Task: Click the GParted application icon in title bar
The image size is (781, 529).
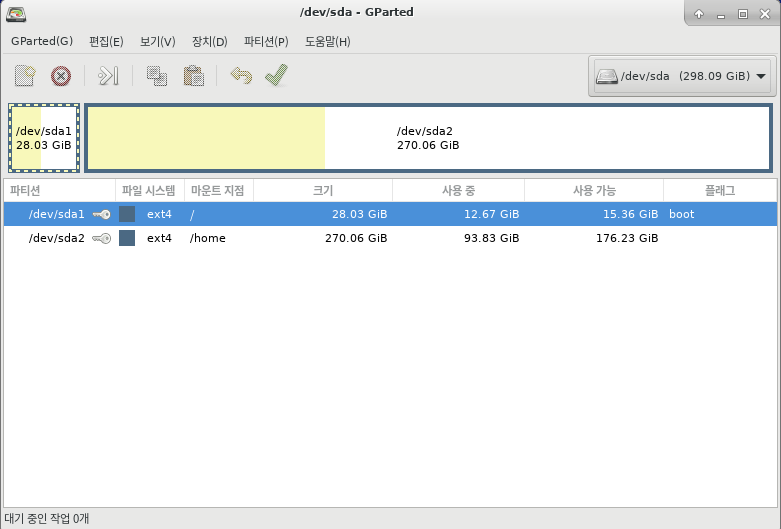Action: tap(16, 13)
